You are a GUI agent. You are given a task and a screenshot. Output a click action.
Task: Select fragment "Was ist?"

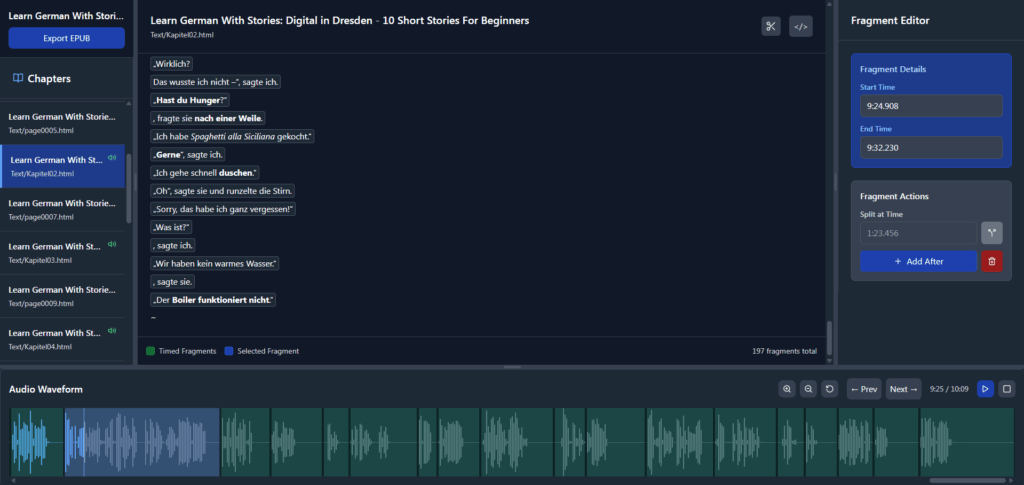[x=171, y=228]
